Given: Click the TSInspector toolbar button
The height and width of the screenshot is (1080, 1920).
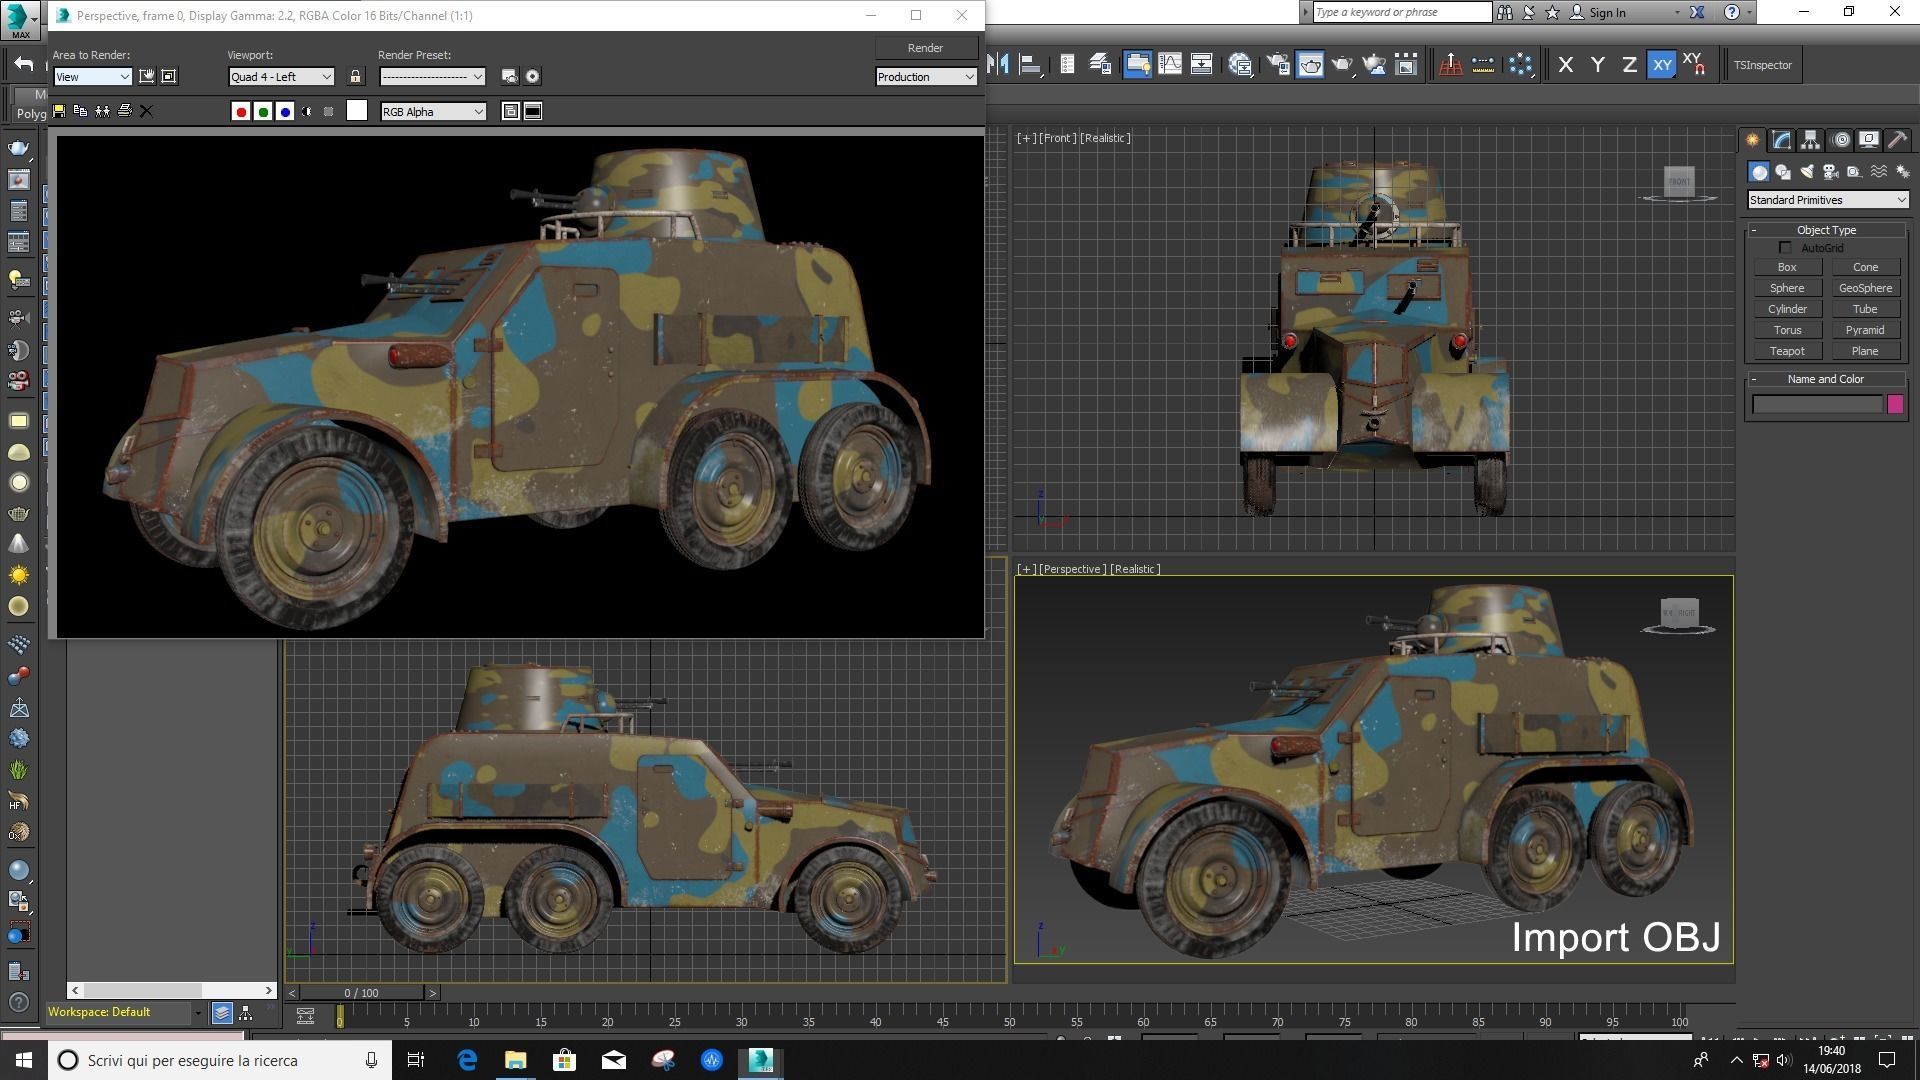Looking at the screenshot, I should coord(1763,65).
